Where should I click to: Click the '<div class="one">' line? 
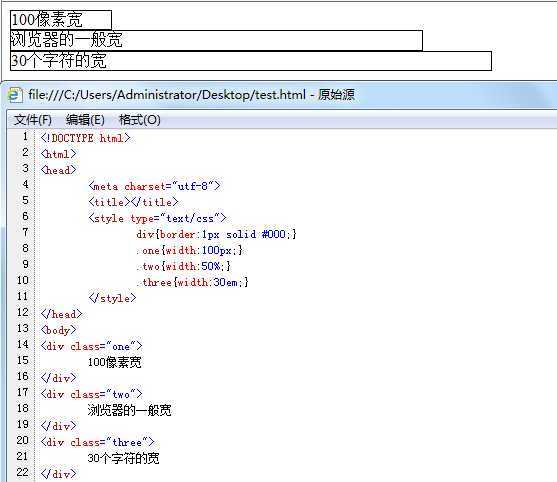click(91, 346)
